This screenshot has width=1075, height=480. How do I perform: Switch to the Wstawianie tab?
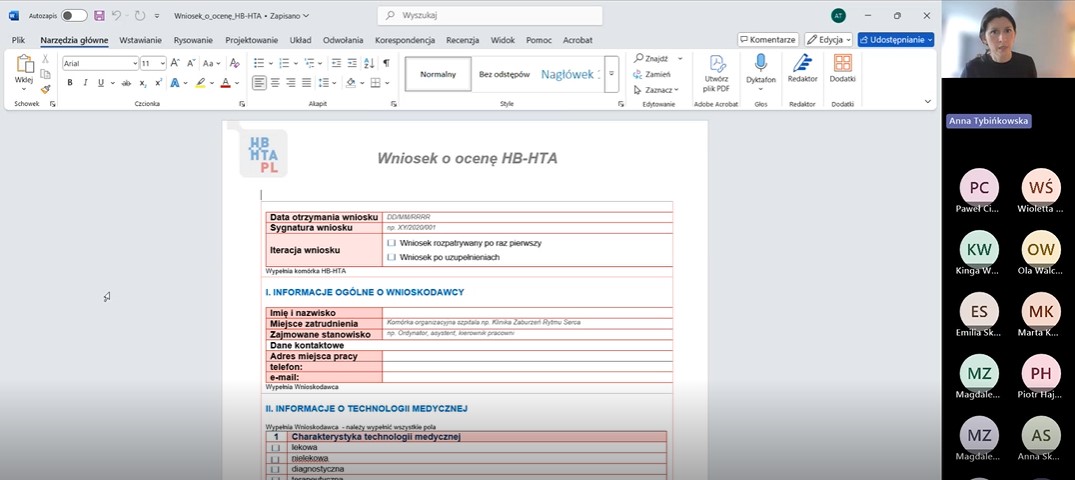tap(141, 40)
